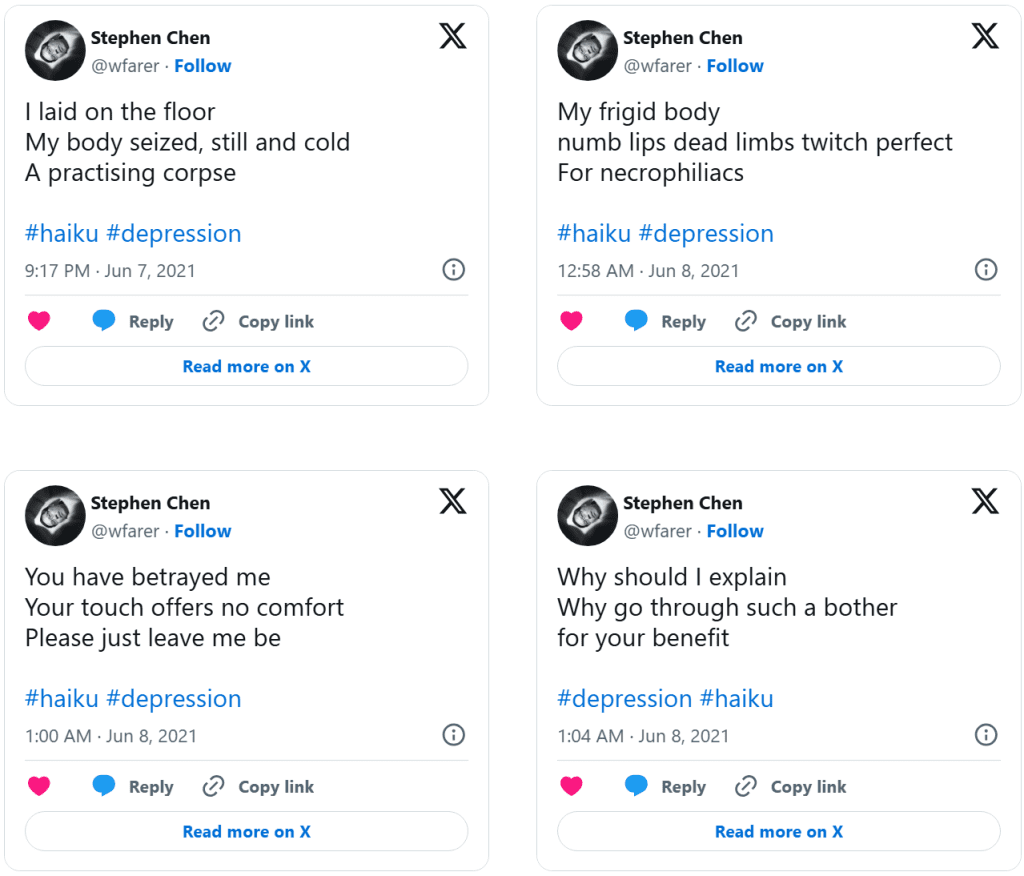
Task: Reply to the 'You have betrayed me' tweet
Action: click(133, 786)
